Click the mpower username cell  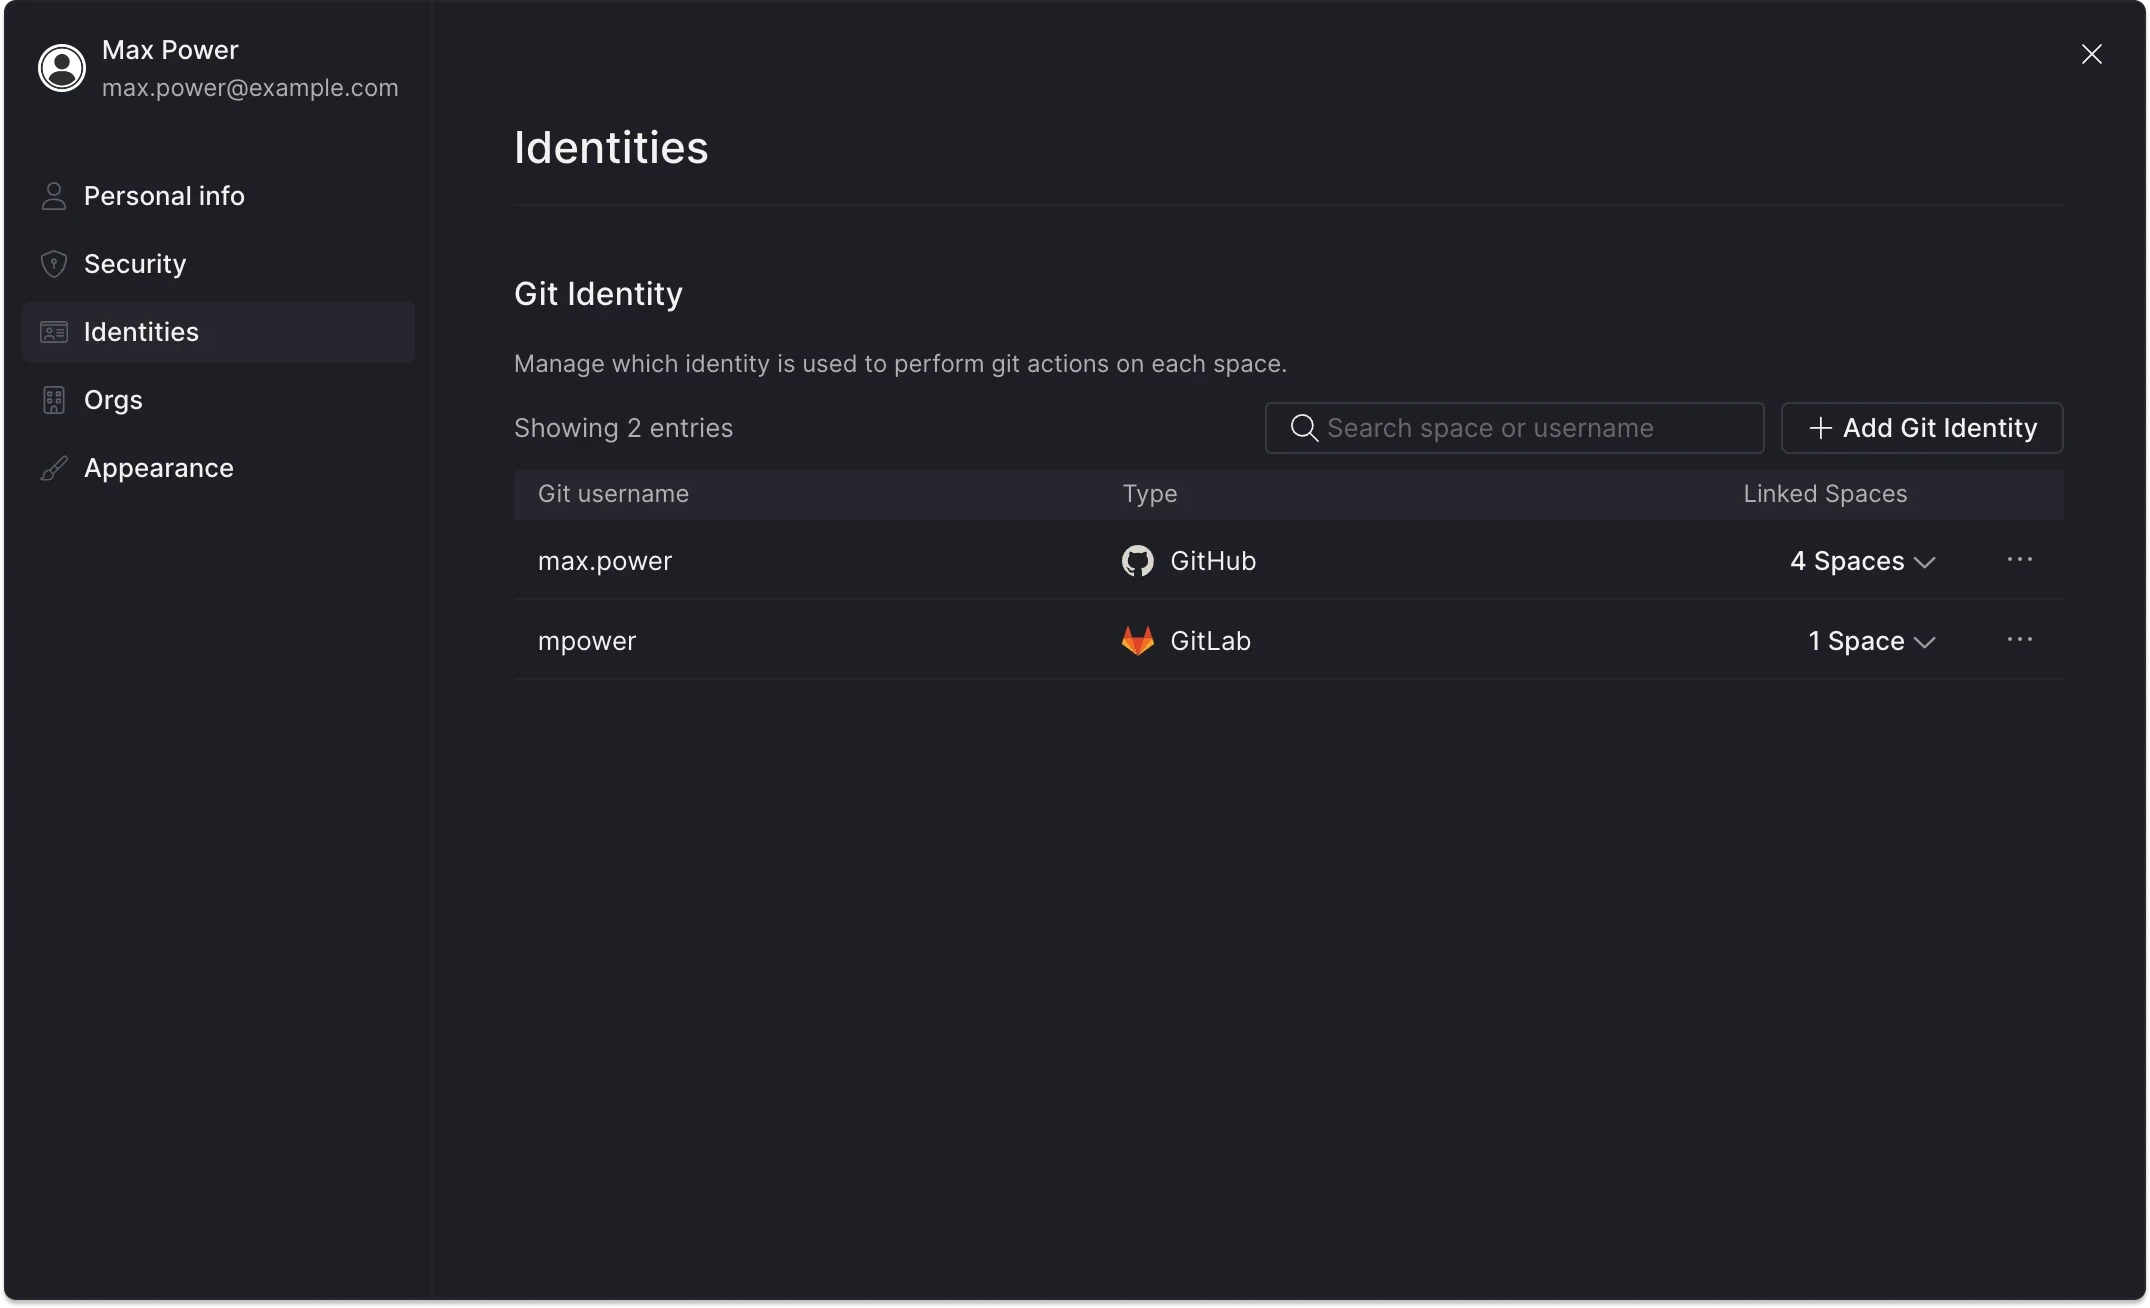(587, 641)
